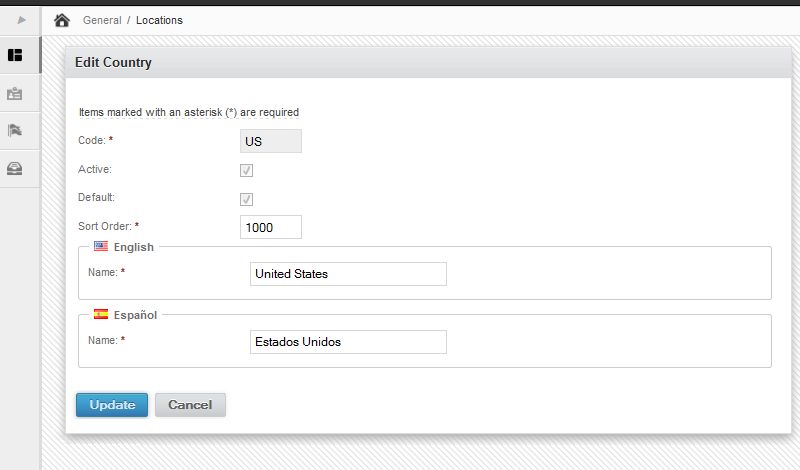The image size is (800, 470).
Task: Click the Español Name field Estados Unidos
Action: tap(348, 342)
